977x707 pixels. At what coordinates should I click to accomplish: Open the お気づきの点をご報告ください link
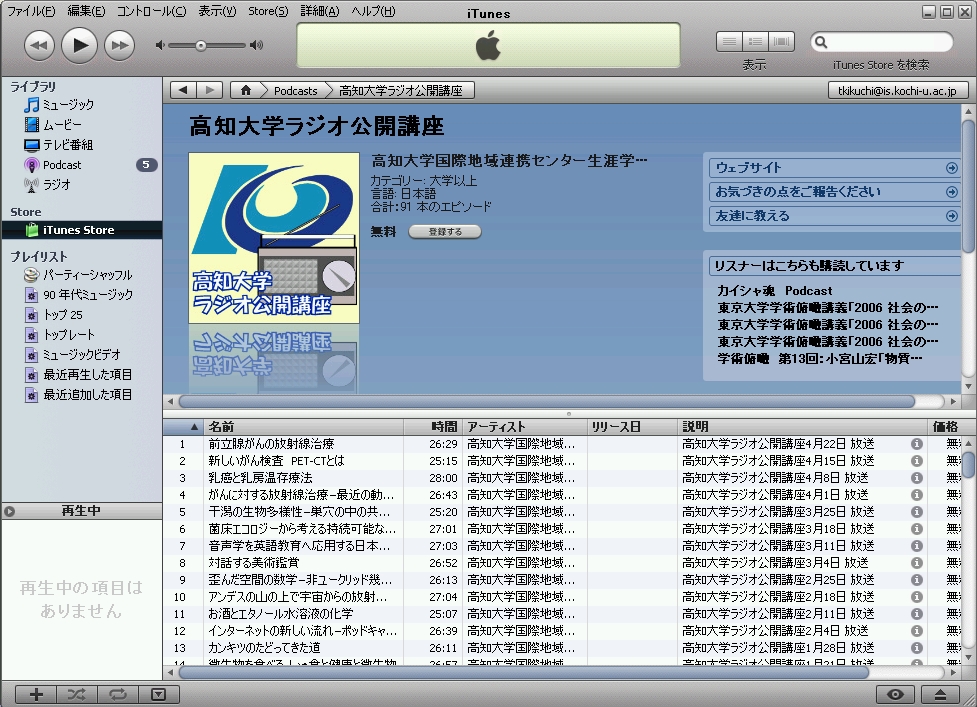tap(834, 192)
